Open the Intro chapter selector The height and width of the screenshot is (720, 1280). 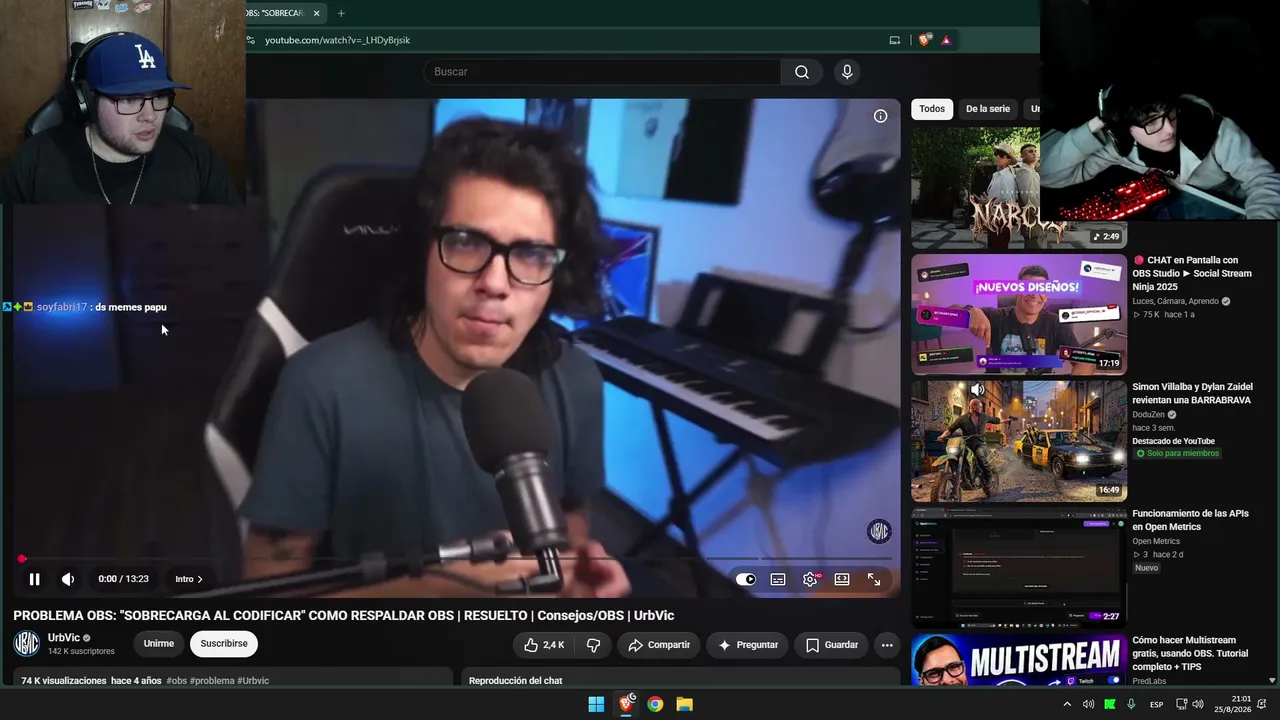click(x=189, y=579)
